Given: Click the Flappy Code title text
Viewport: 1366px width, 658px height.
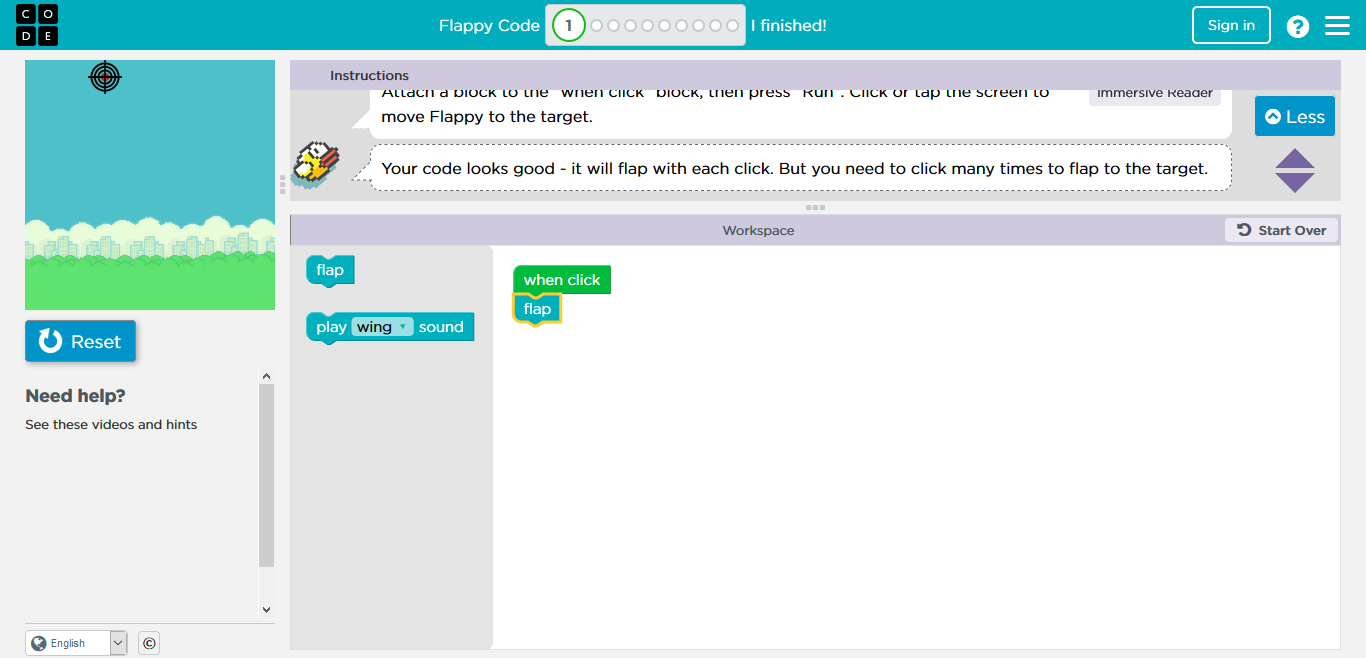Looking at the screenshot, I should 489,26.
